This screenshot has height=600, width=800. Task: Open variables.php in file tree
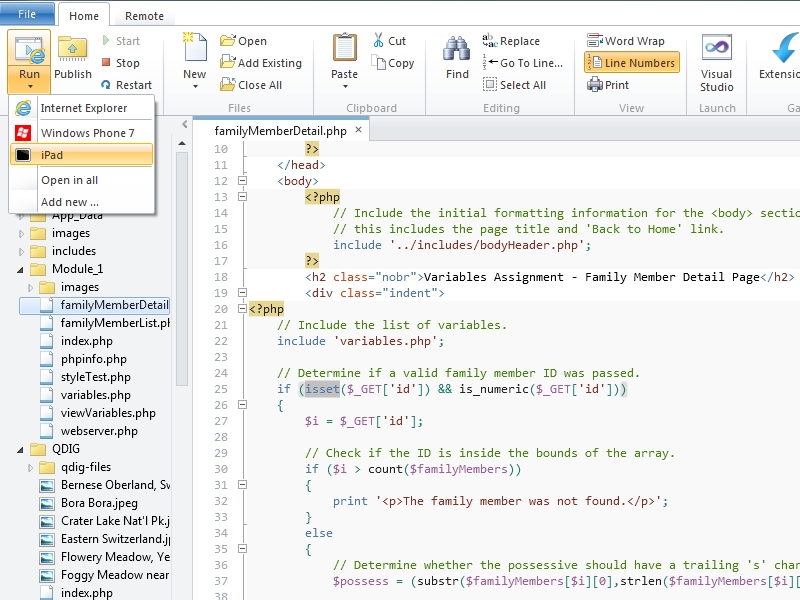point(96,395)
